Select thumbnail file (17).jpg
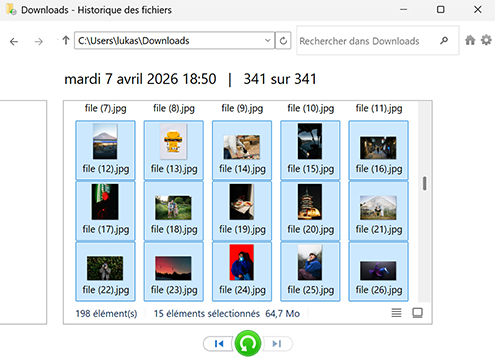The width and height of the screenshot is (495, 360). point(105,211)
